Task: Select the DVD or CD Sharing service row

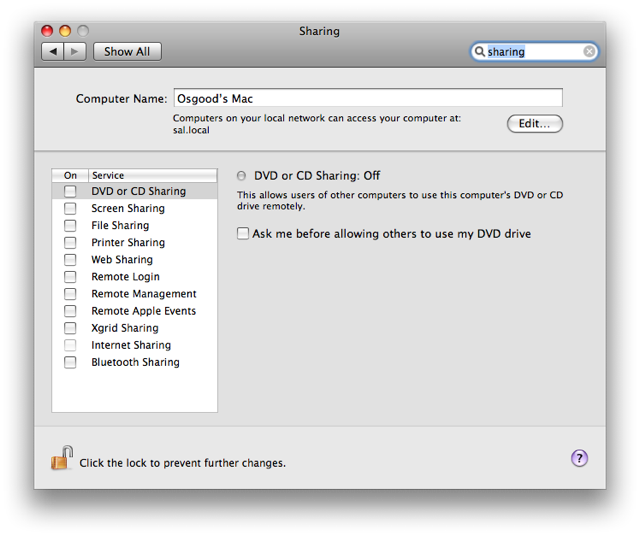Action: (135, 191)
